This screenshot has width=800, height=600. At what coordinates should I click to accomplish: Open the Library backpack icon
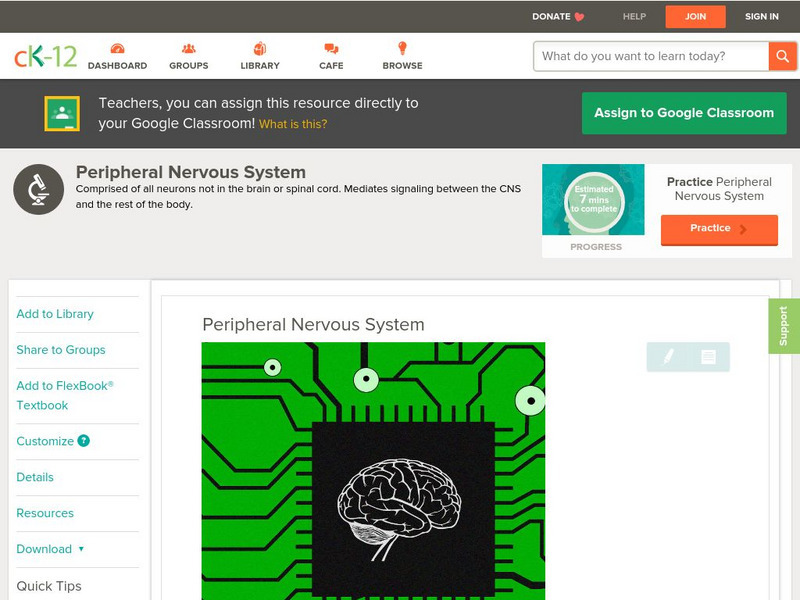pos(260,48)
